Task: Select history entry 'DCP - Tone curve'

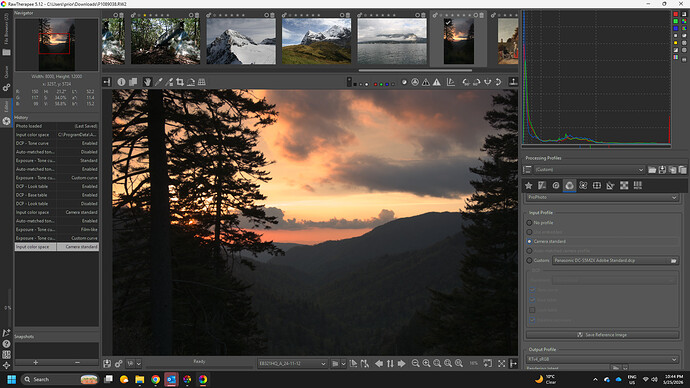Action: click(57, 143)
